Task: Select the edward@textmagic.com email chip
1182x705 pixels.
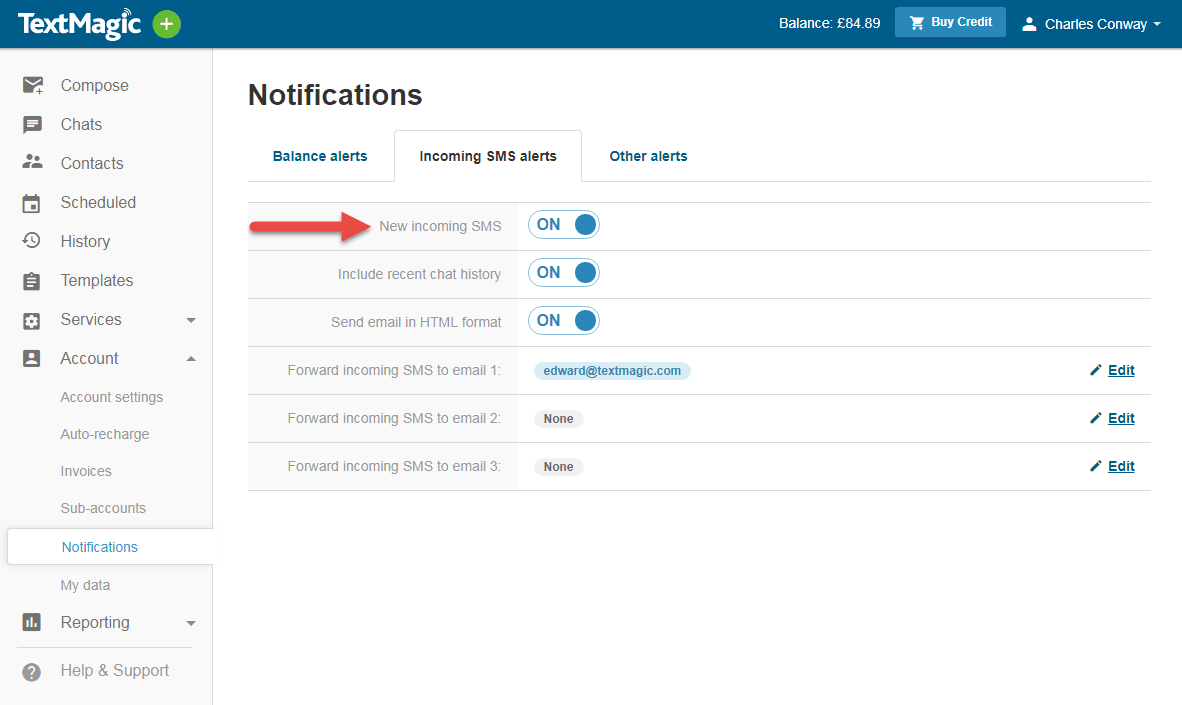Action: pyautogui.click(x=612, y=370)
